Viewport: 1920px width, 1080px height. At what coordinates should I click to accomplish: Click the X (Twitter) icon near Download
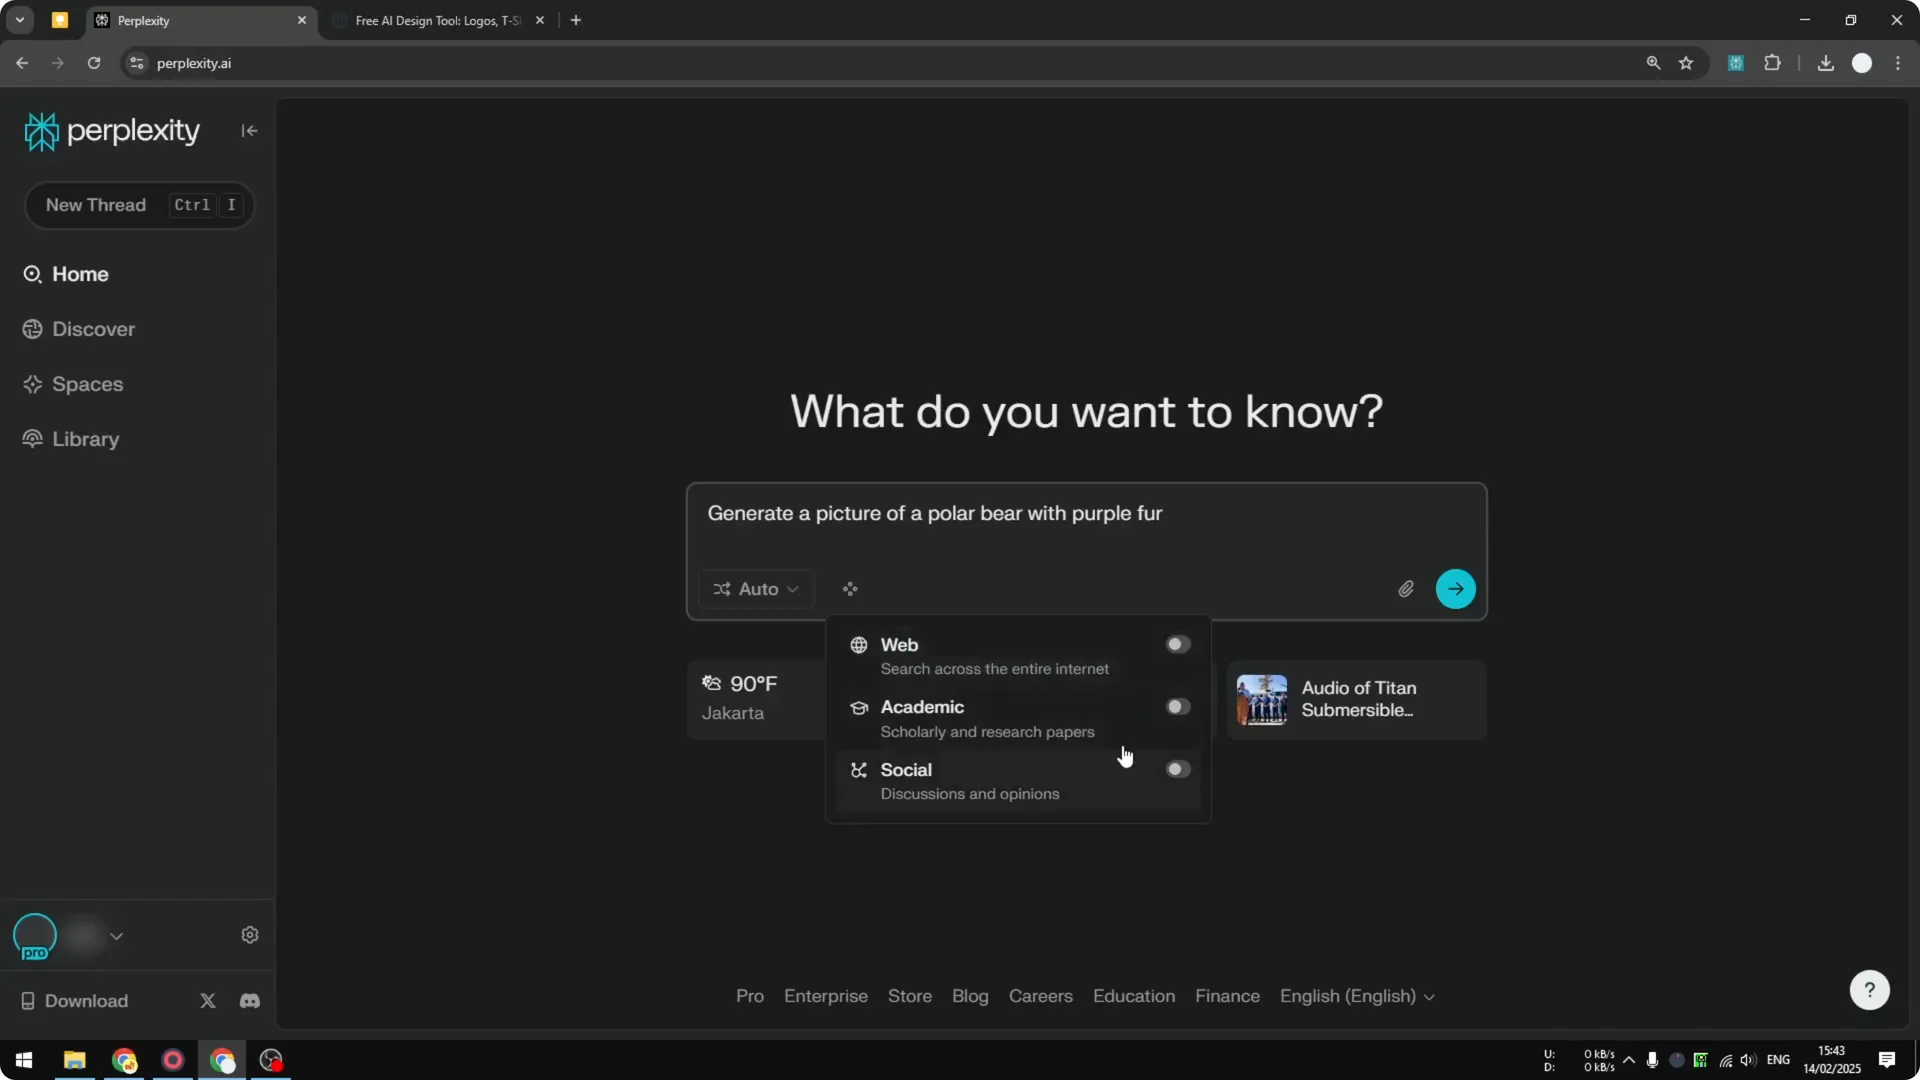[207, 1000]
